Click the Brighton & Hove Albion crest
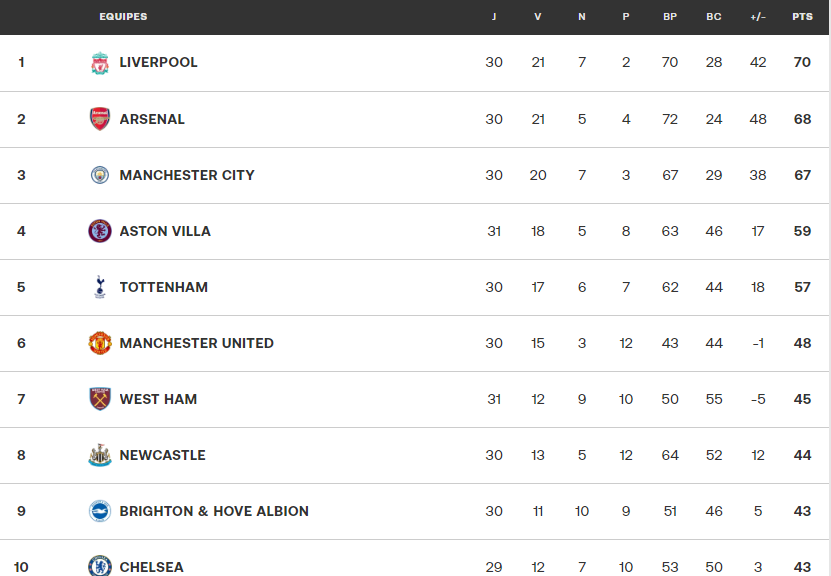The image size is (831, 576). coord(100,511)
